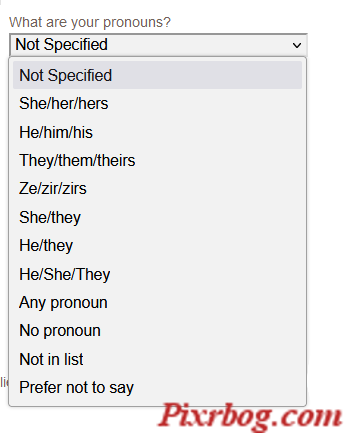Choose Ze/zir/zirs from dropdown

click(x=157, y=189)
